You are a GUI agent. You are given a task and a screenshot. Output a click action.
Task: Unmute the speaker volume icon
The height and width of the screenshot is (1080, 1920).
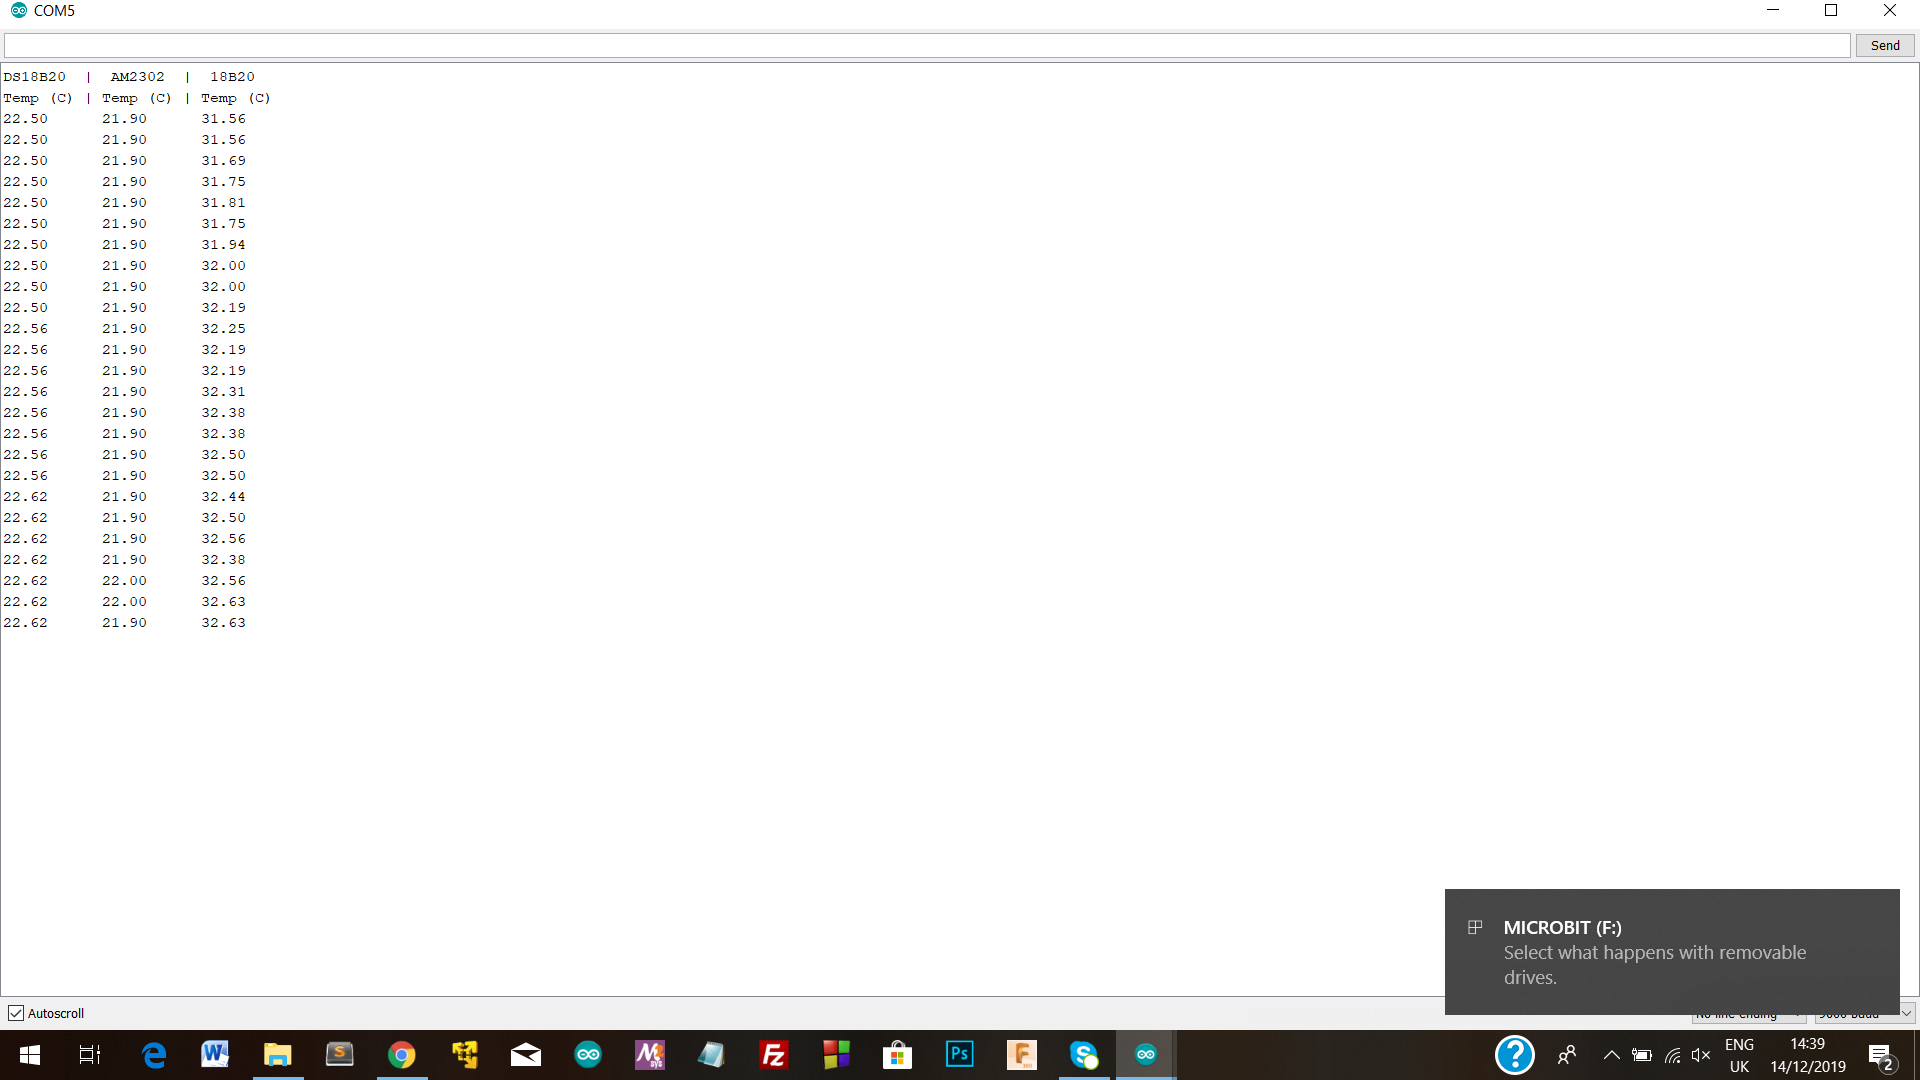(1700, 1055)
